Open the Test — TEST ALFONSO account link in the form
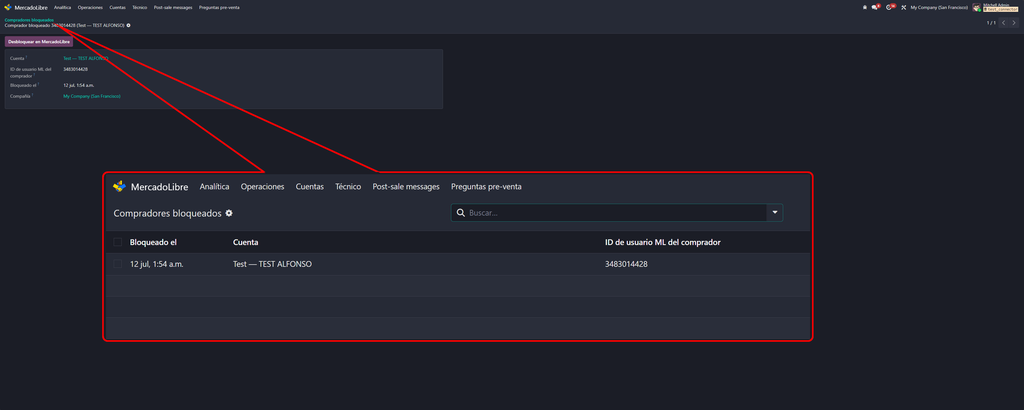The image size is (1024, 410). click(86, 58)
